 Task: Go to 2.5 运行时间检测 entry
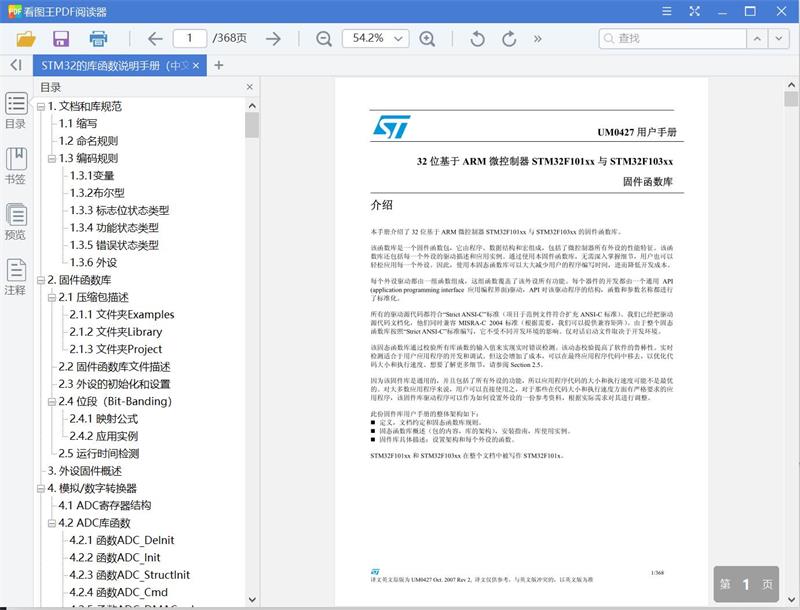click(98, 453)
